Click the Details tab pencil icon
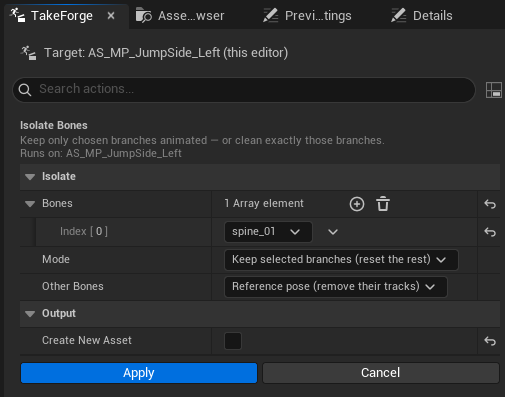505x397 pixels. [x=398, y=16]
